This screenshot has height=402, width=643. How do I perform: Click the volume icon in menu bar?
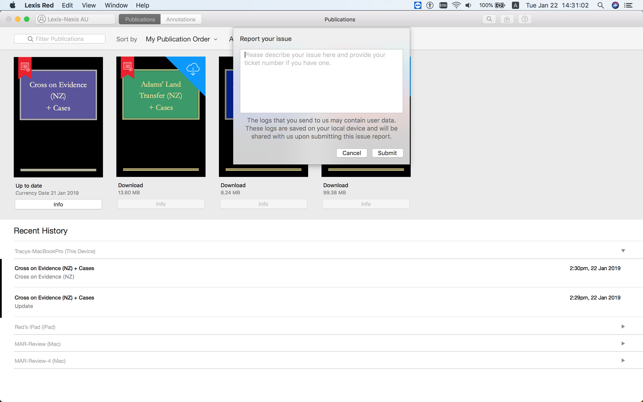[468, 5]
